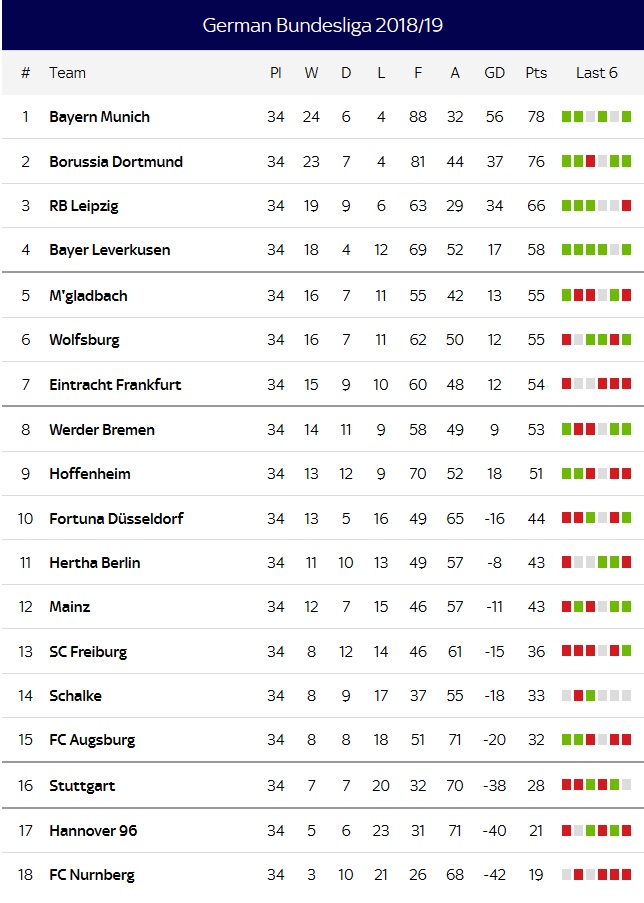Viewport: 644px width, 903px height.
Task: Click Hoffenheim's Last 6 form indicator
Action: click(x=596, y=474)
